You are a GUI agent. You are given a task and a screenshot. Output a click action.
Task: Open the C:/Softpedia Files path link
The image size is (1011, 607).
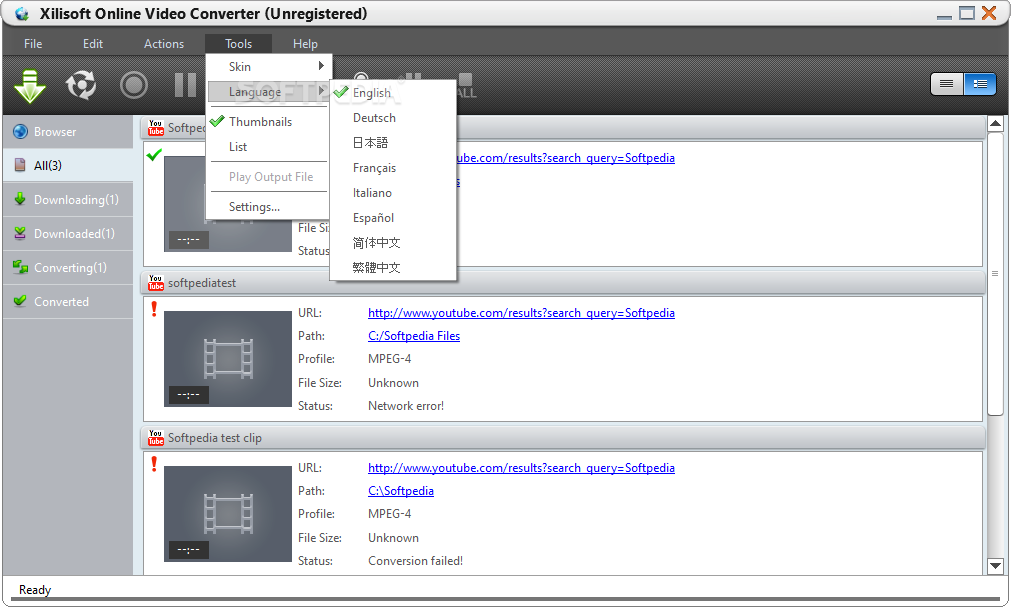[414, 336]
